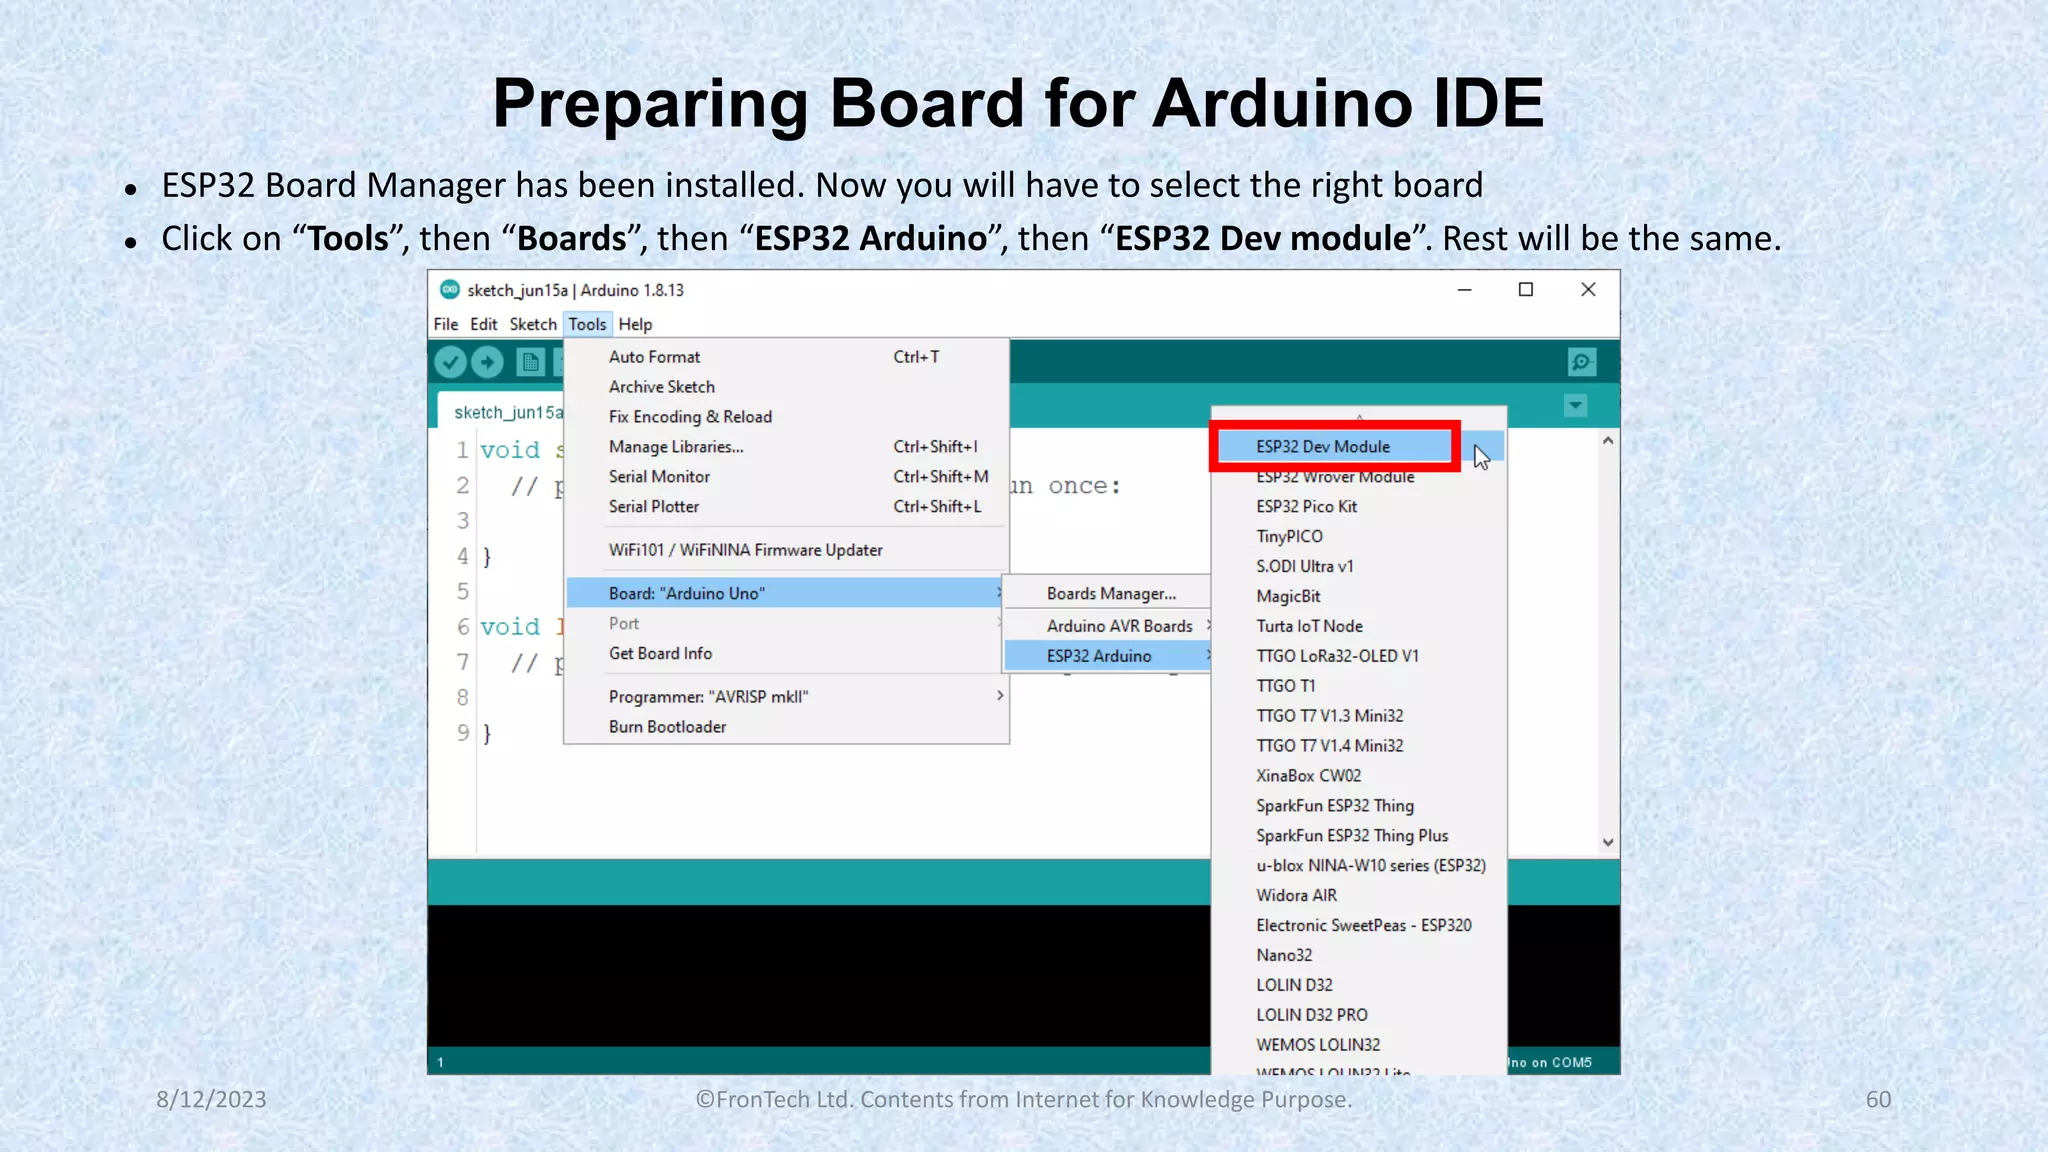Select ESP32 Wrover Module board
Image resolution: width=2048 pixels, height=1152 pixels.
(1359, 477)
